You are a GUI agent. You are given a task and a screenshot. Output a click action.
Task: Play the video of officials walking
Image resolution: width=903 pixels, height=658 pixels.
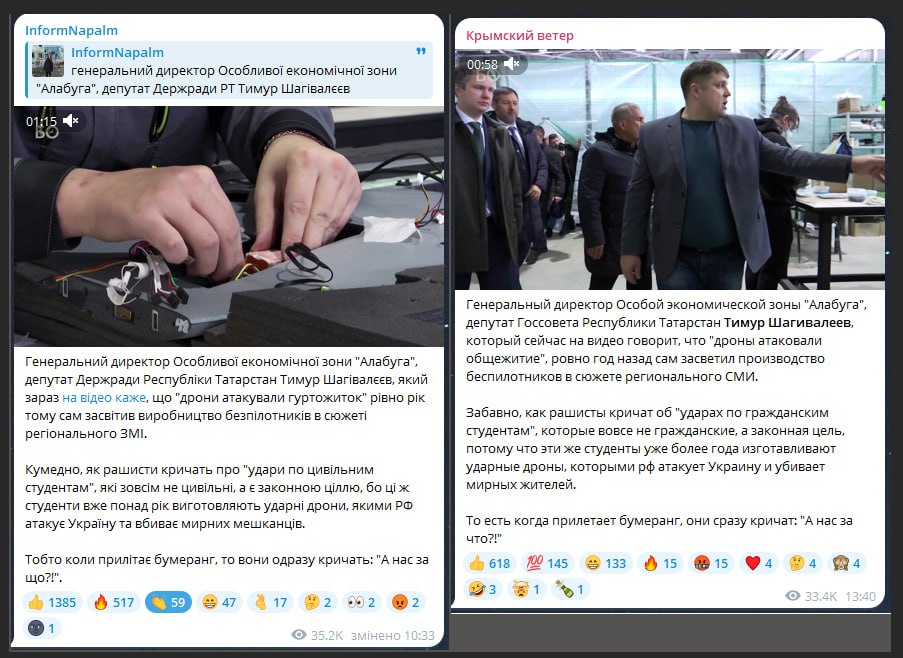click(x=670, y=169)
